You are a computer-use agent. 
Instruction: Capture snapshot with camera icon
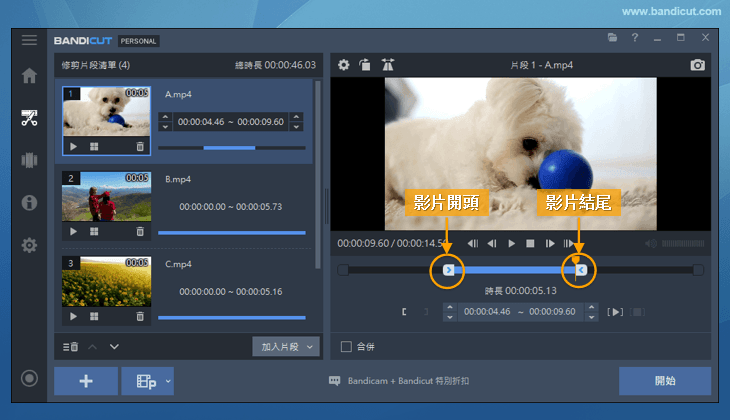(x=697, y=65)
